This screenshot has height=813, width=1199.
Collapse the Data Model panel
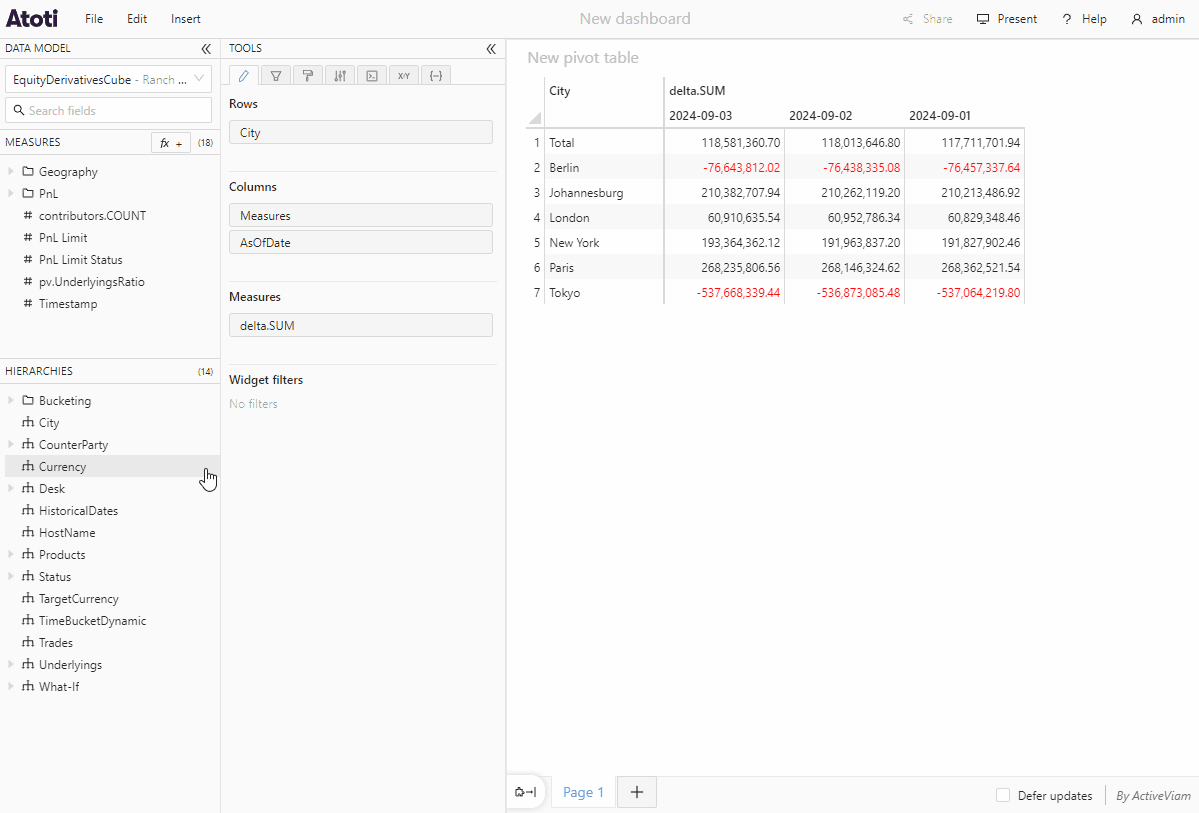206,49
